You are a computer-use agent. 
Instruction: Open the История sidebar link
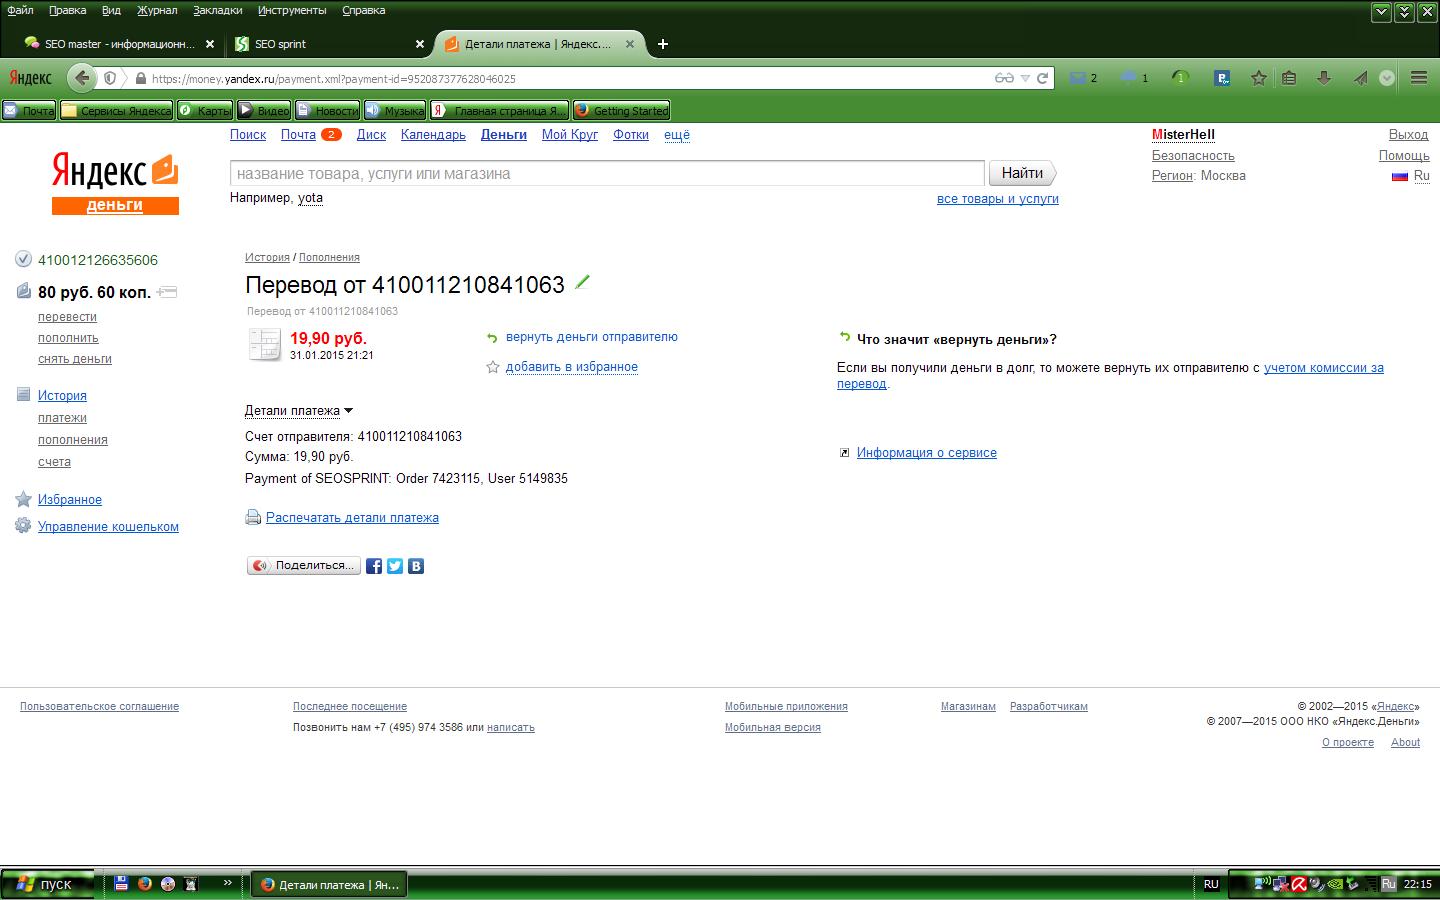(62, 396)
